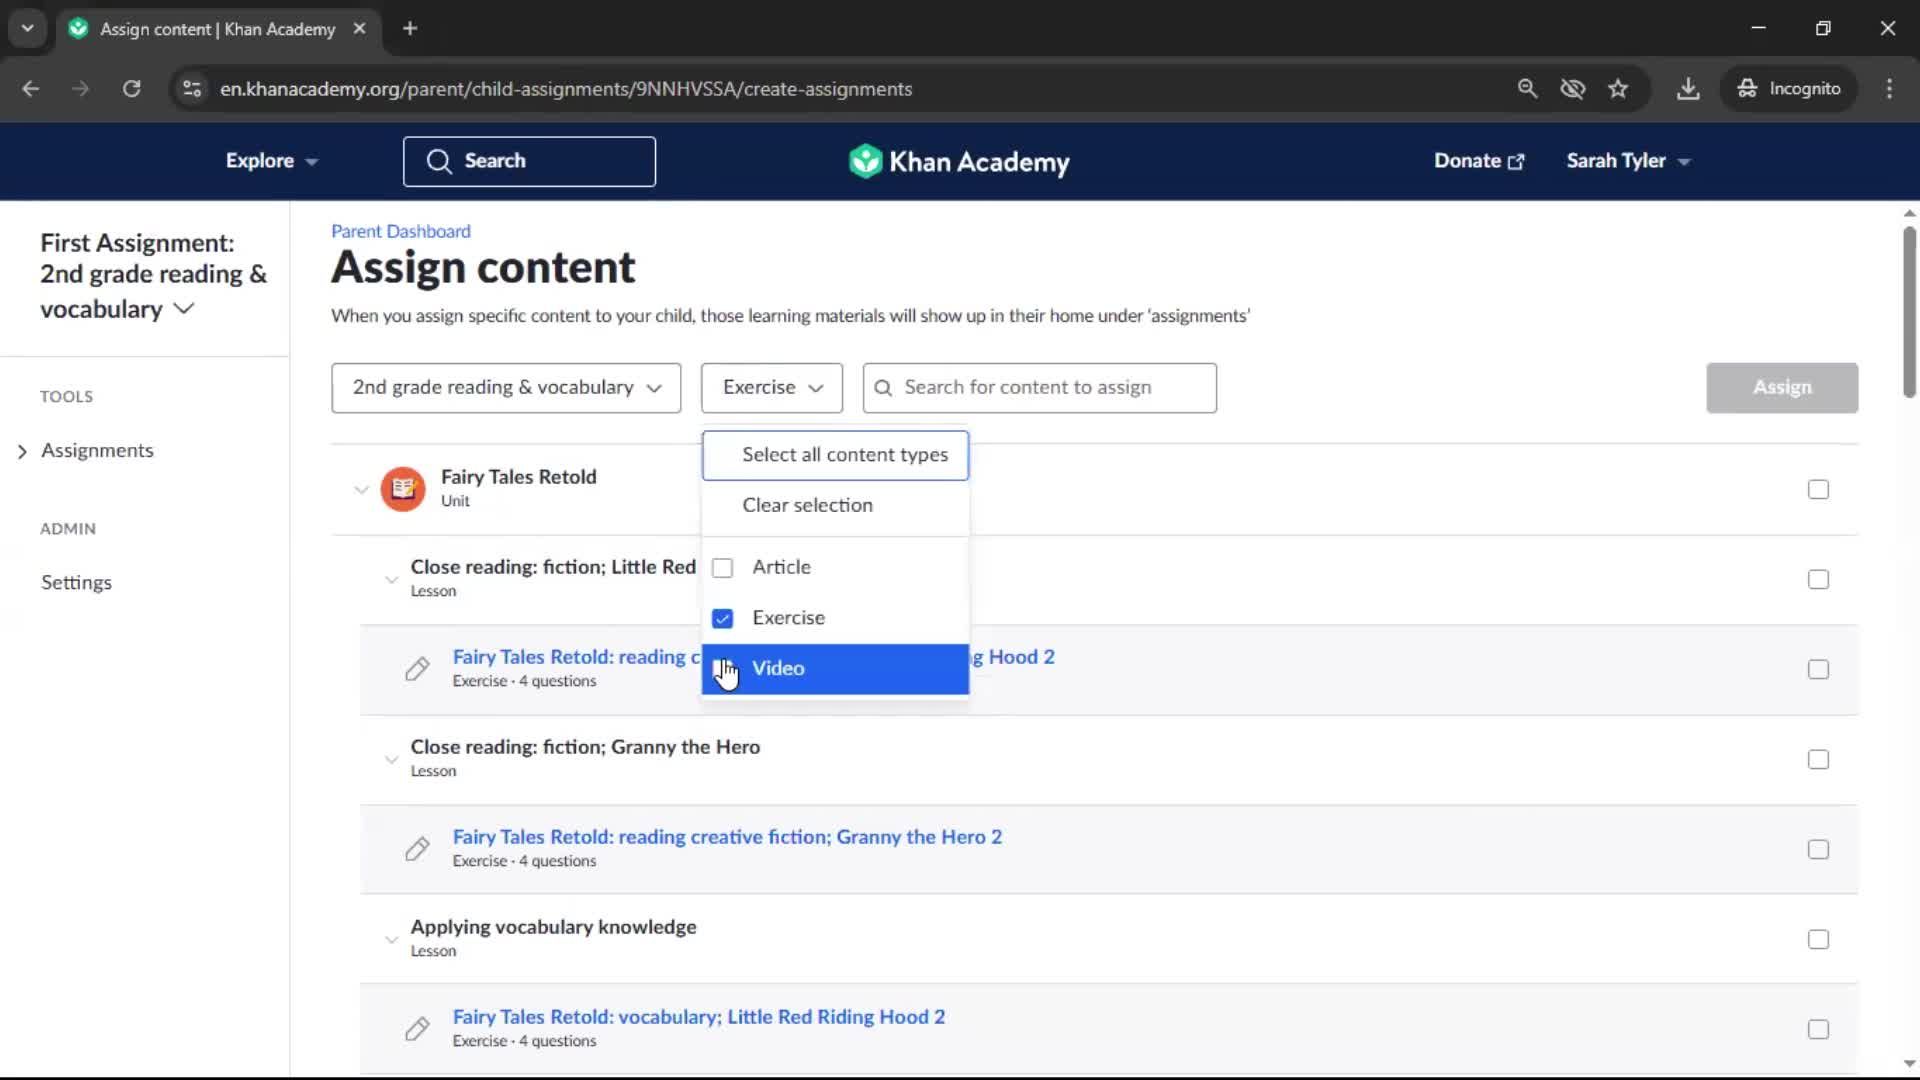Viewport: 1920px width, 1080px height.
Task: Click the Donate link
Action: point(1479,161)
